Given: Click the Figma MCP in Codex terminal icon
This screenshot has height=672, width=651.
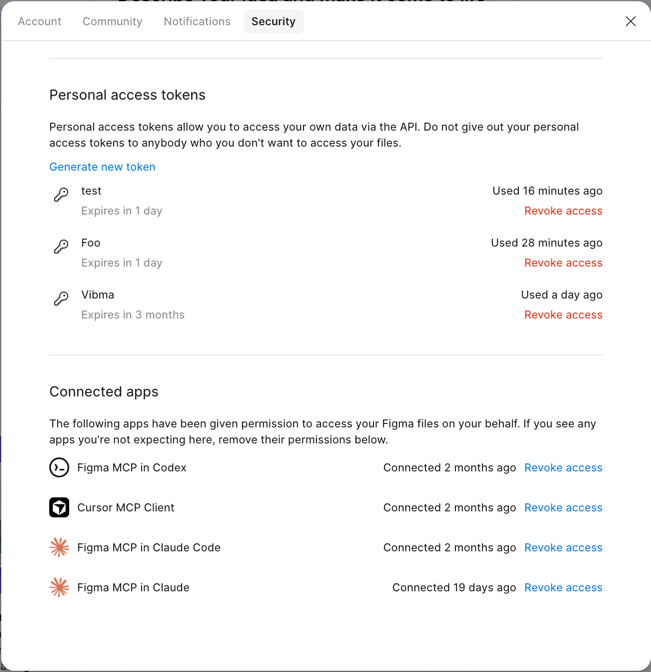Looking at the screenshot, I should click(x=59, y=467).
